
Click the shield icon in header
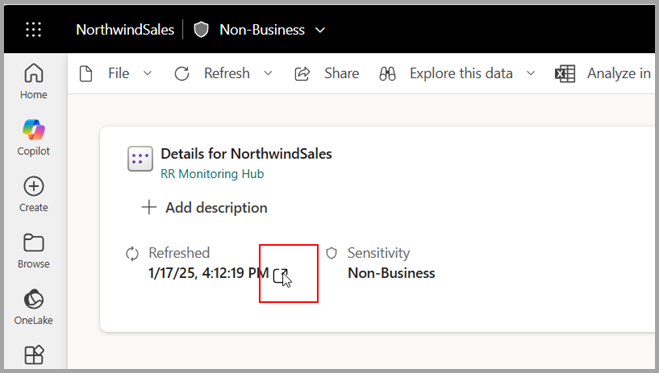(x=201, y=30)
